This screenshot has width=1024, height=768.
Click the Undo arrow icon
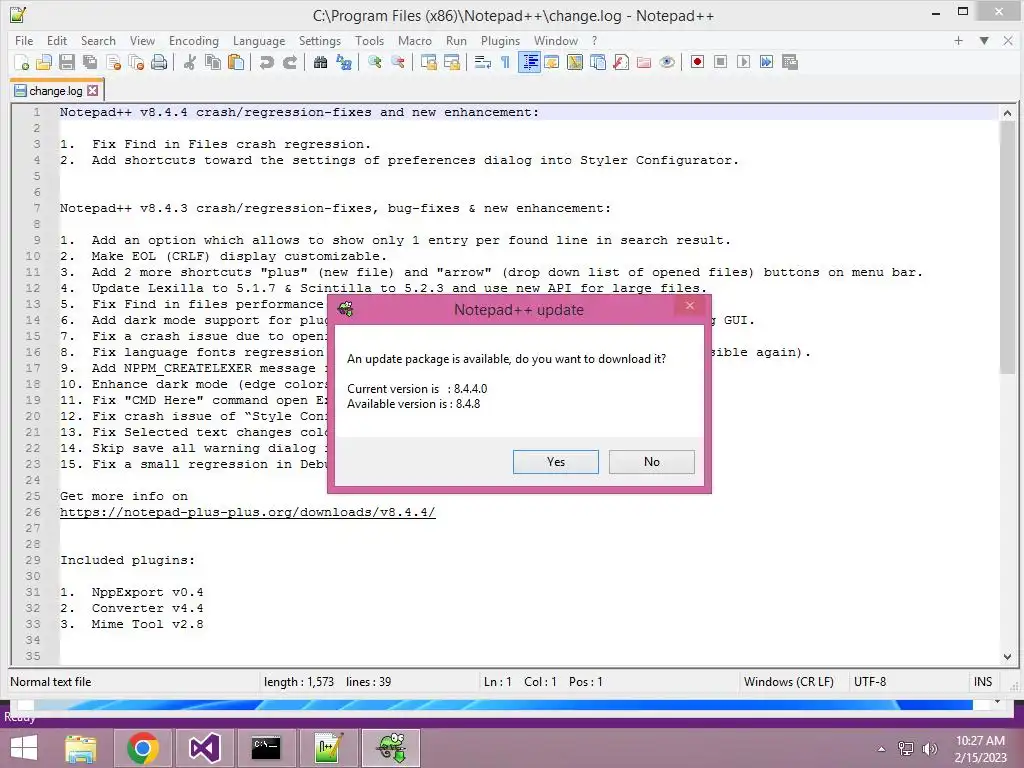266,63
